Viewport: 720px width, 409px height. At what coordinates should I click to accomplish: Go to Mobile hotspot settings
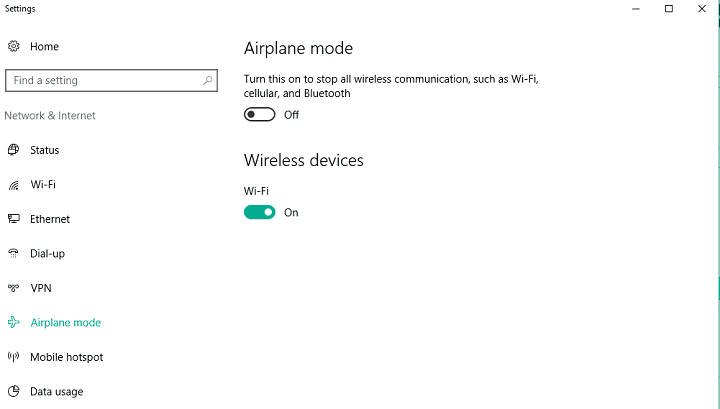tap(67, 357)
